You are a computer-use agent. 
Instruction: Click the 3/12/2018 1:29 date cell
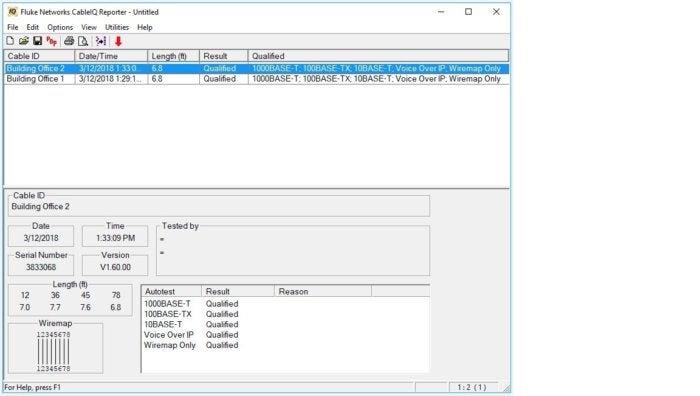110,79
